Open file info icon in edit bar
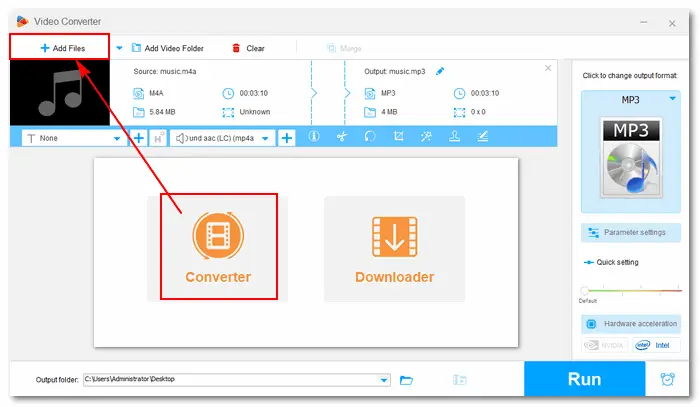The image size is (700, 407). [x=313, y=138]
